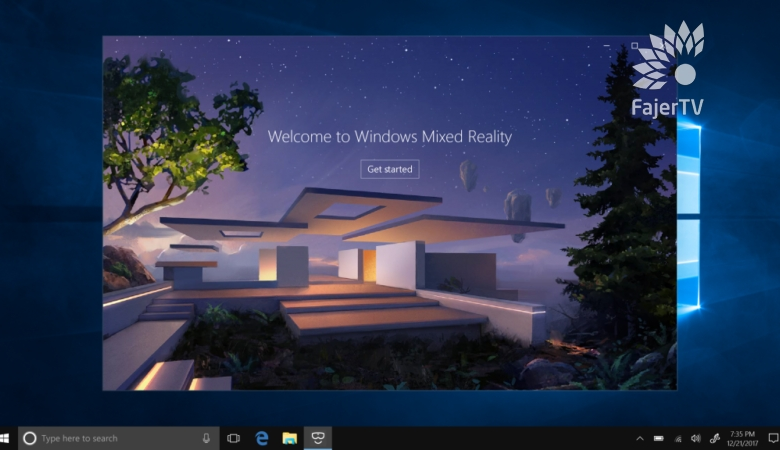
Task: Select the Mixed Reality Portal taskbar icon
Action: tap(318, 438)
